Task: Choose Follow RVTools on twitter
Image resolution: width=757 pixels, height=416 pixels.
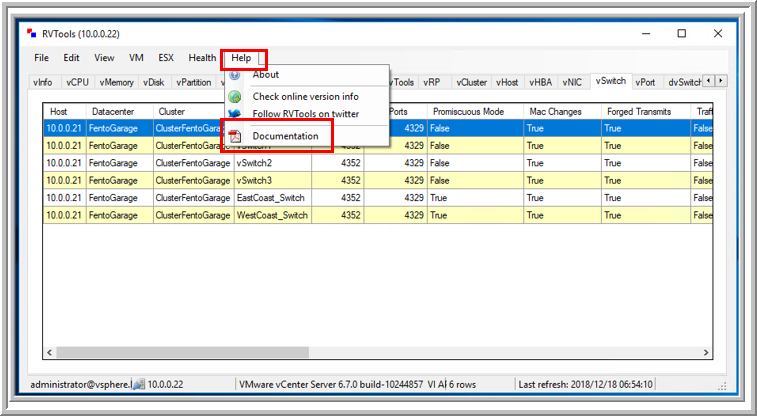Action: [x=305, y=114]
